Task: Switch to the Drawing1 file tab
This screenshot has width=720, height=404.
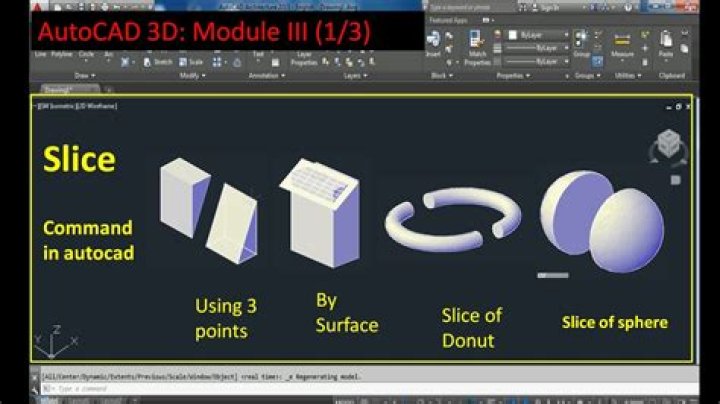Action: (x=70, y=90)
